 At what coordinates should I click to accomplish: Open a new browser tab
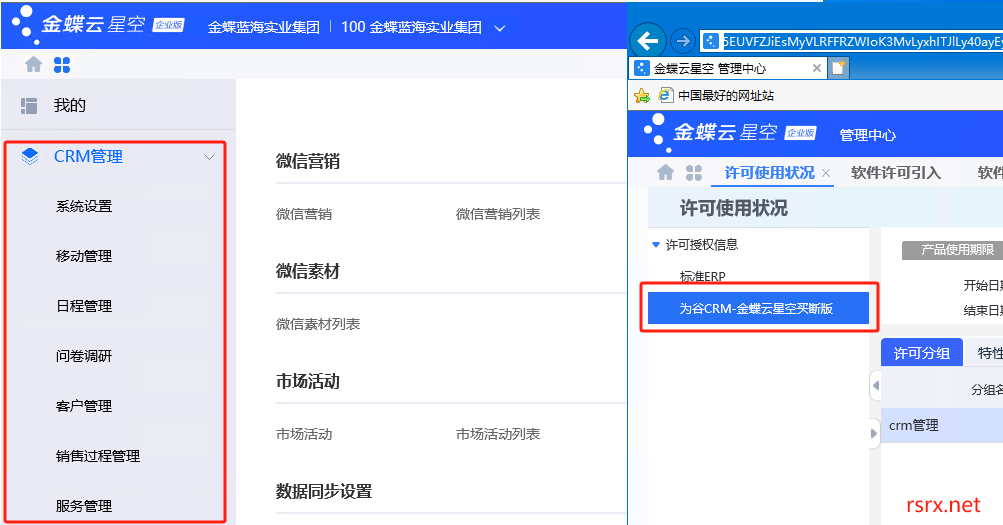(839, 68)
